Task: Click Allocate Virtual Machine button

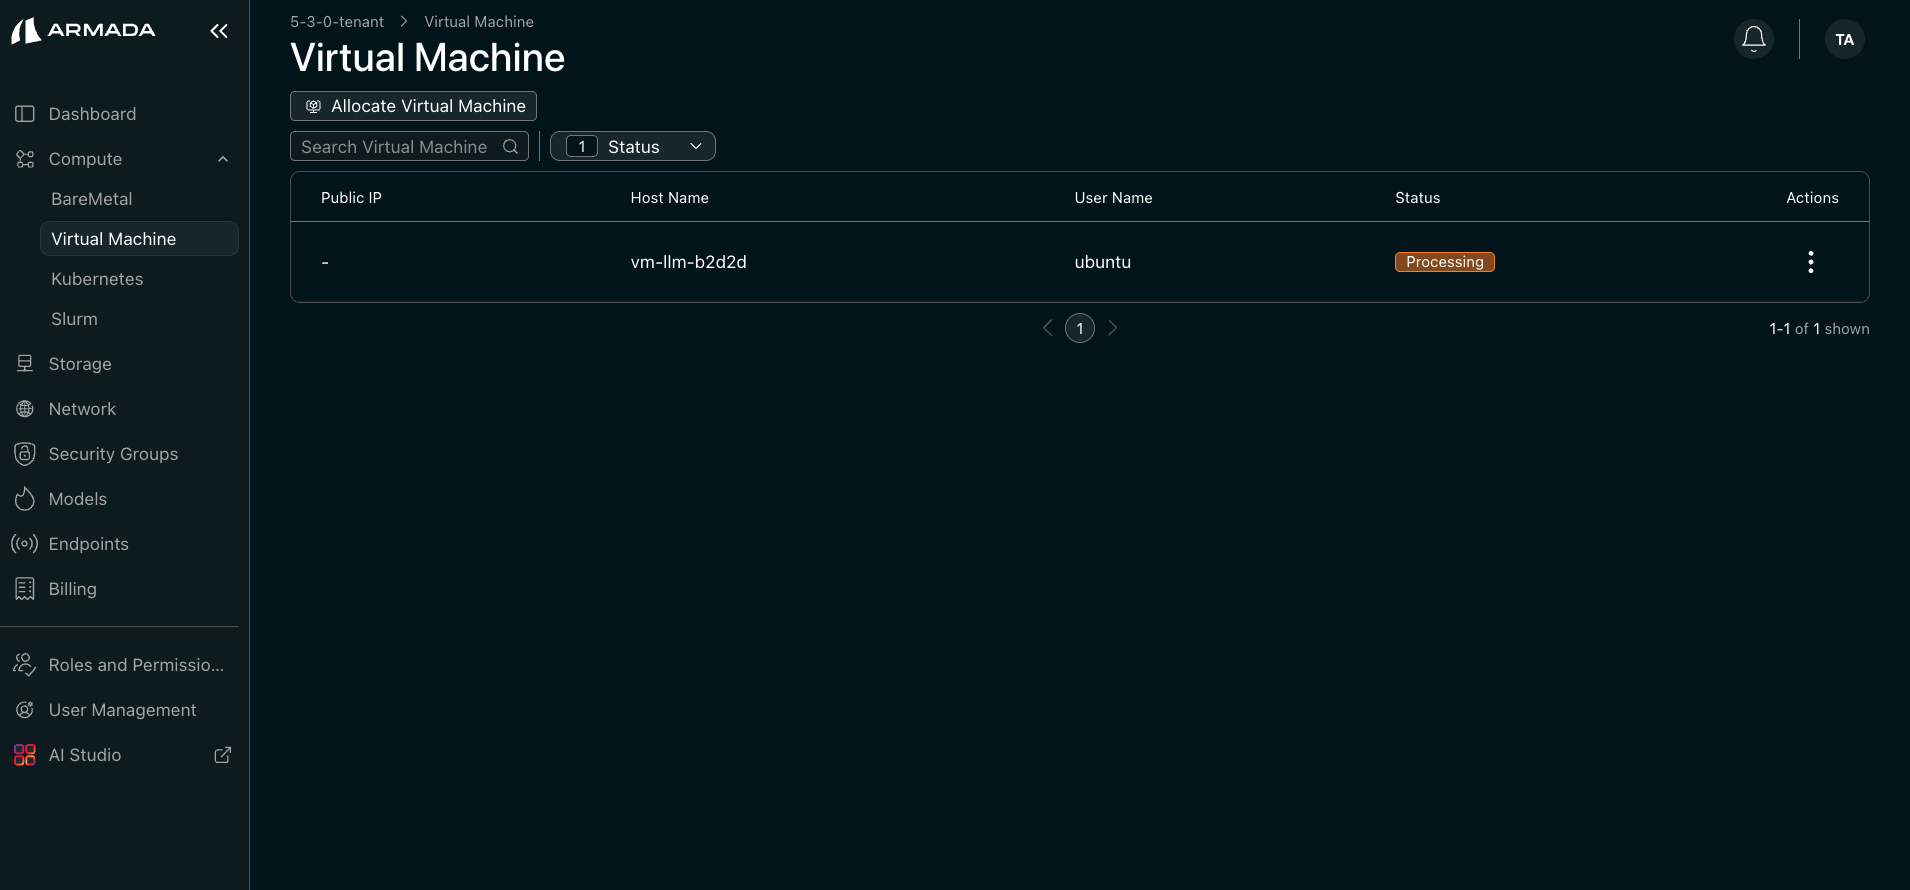Action: (x=413, y=106)
